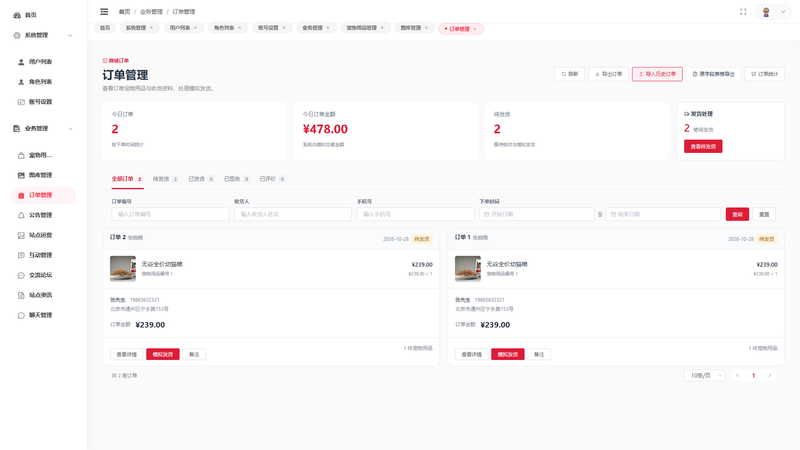Click the 宠物用品 bag icon in sidebar

21,155
